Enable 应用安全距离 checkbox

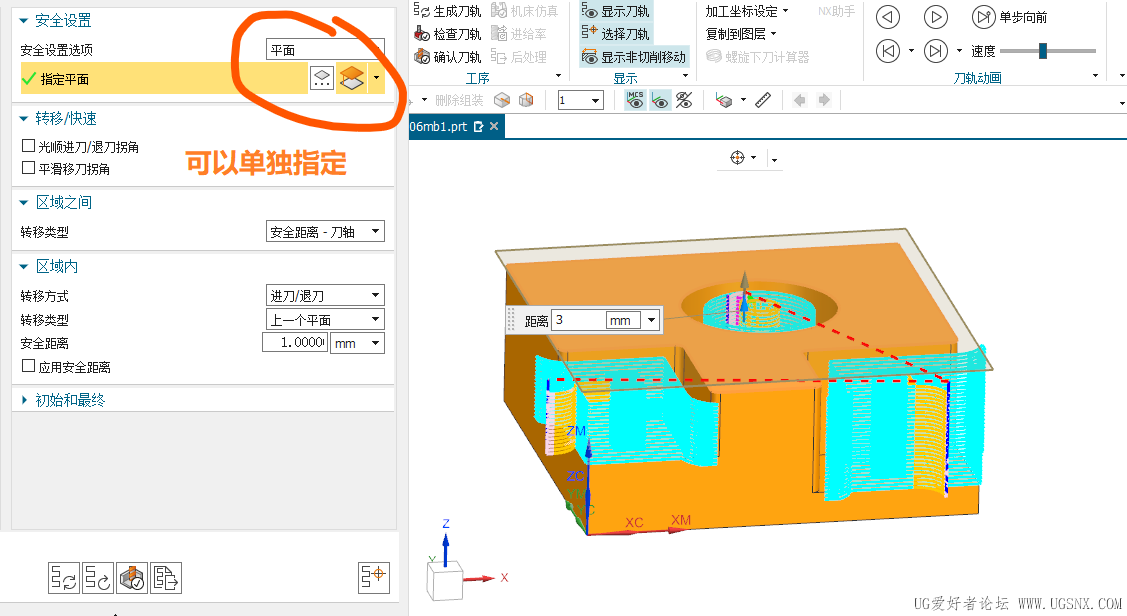29,366
